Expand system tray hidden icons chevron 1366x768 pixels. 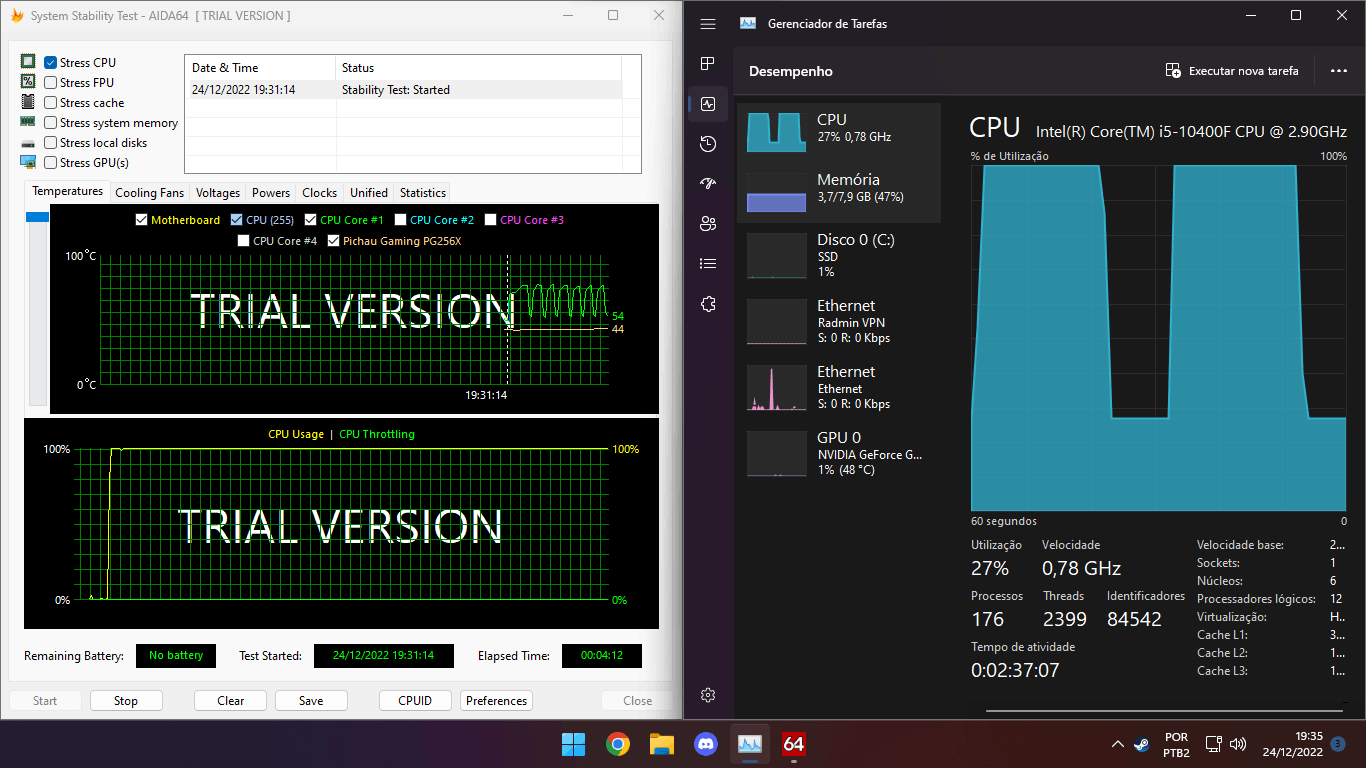[x=1117, y=744]
